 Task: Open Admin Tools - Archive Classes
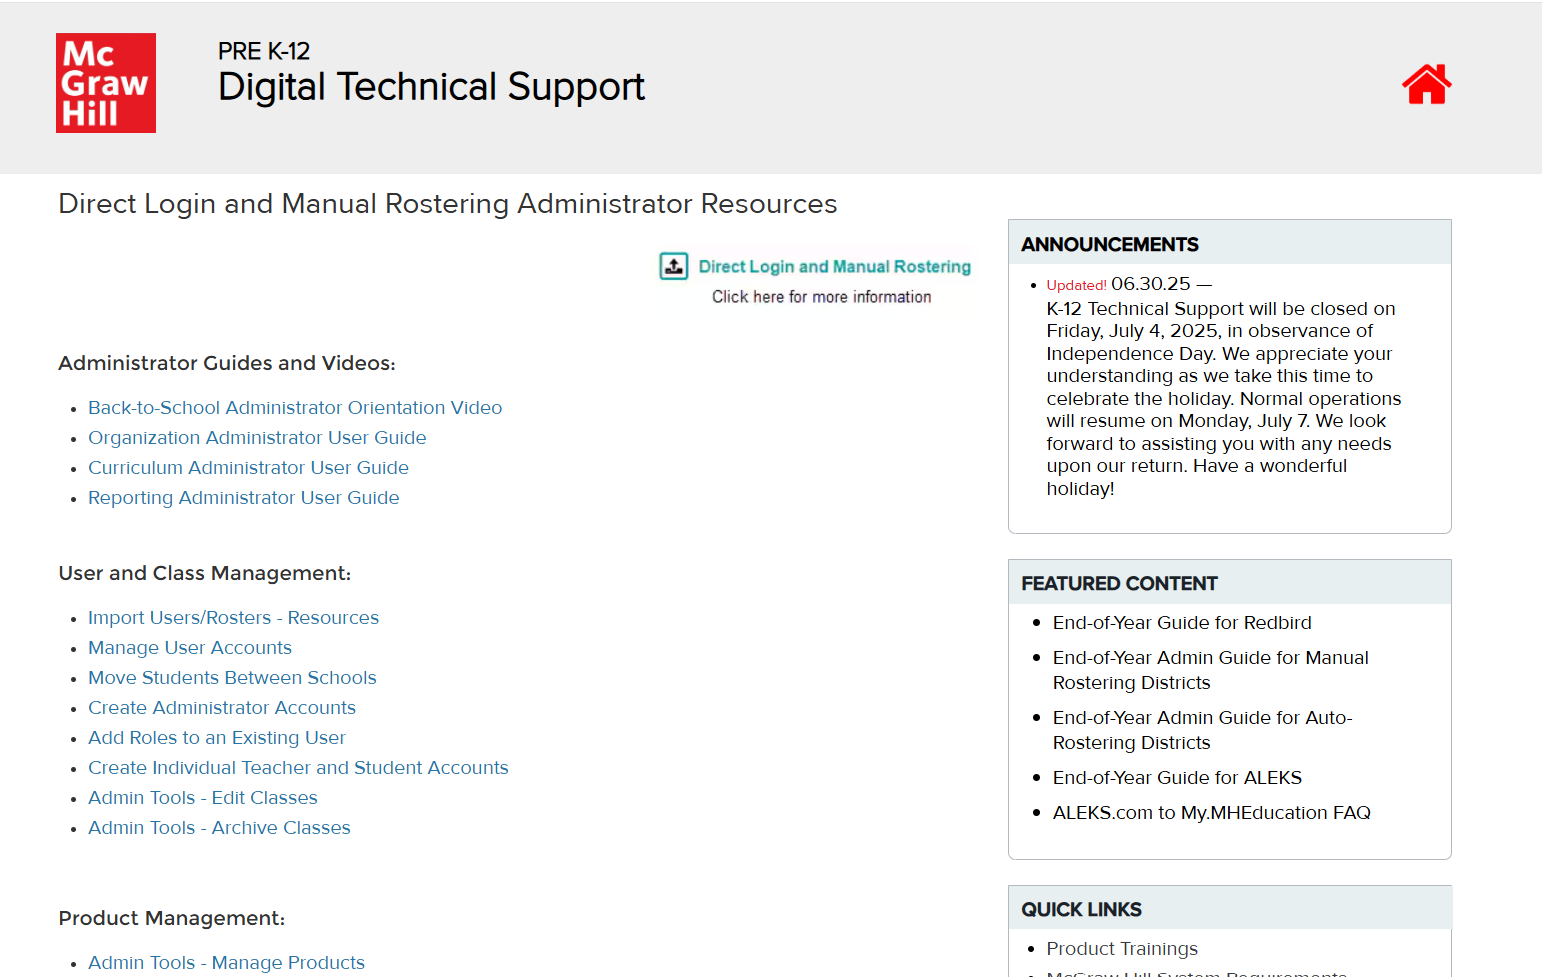click(x=219, y=828)
